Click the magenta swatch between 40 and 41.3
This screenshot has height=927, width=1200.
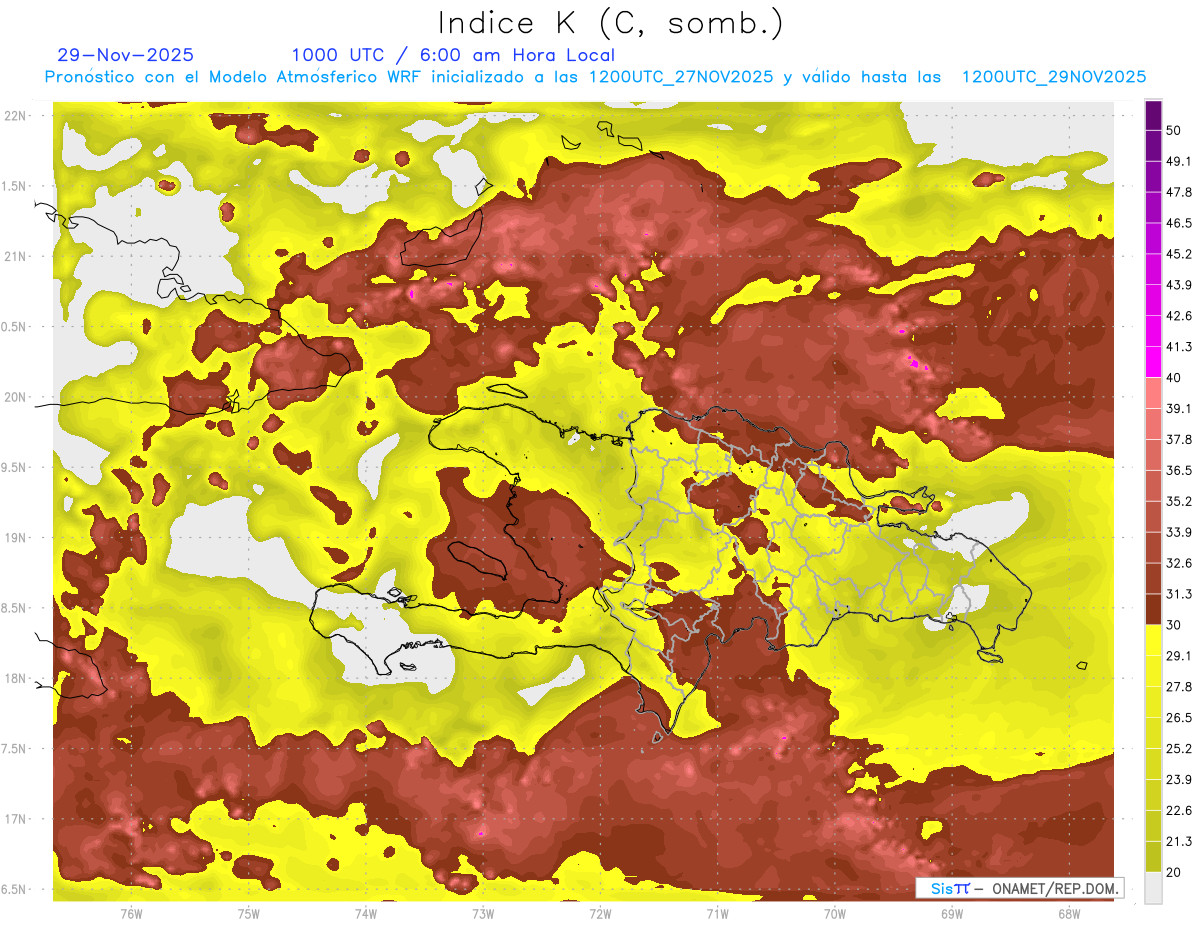pyautogui.click(x=1154, y=362)
